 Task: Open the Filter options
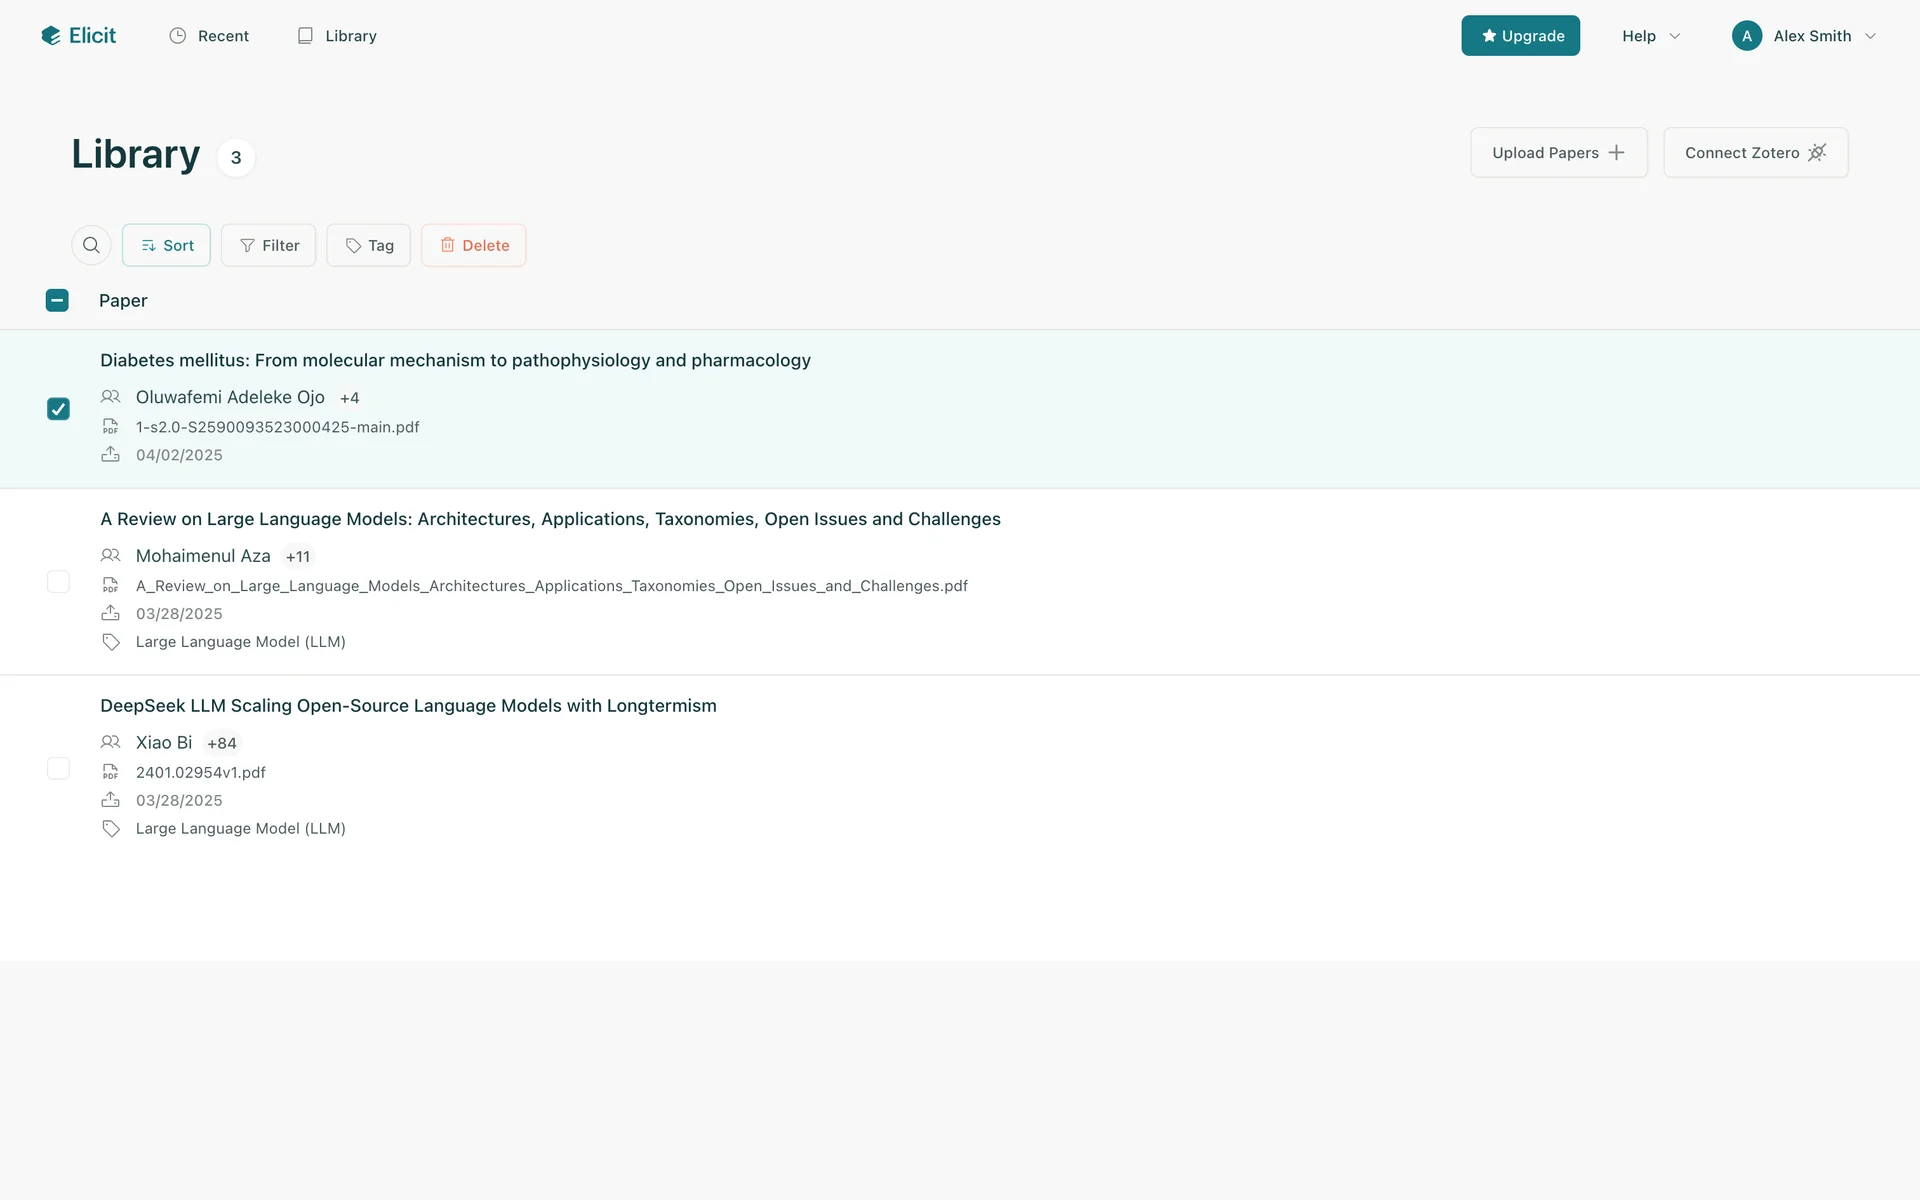268,245
